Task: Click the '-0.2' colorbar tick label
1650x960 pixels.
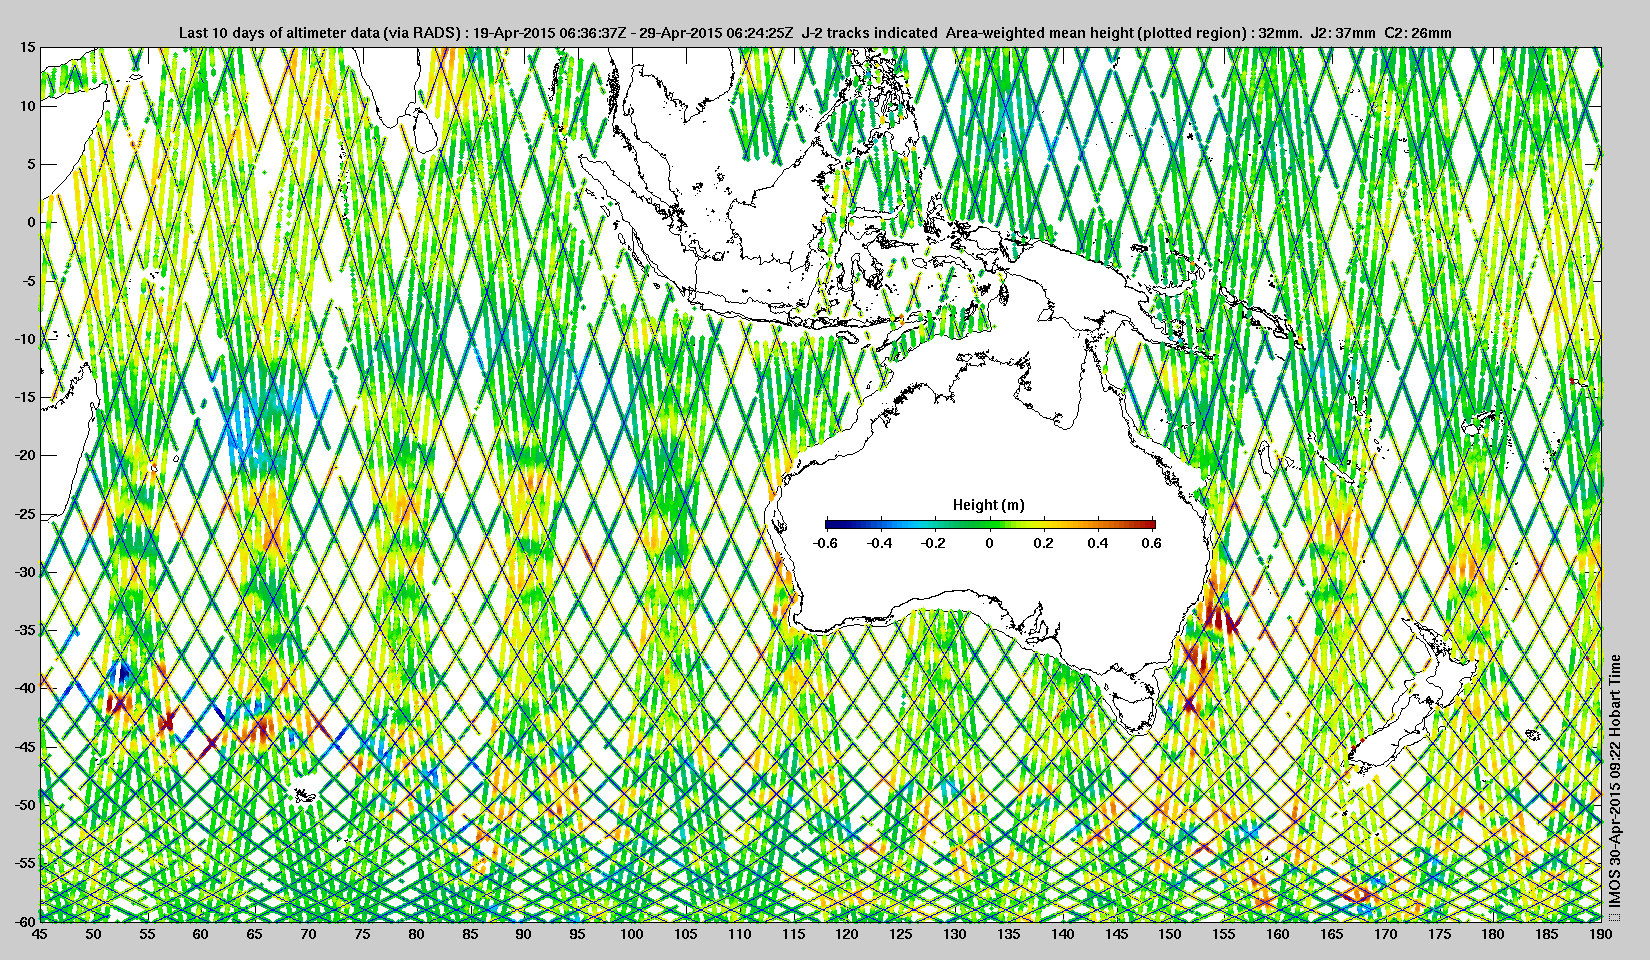Action: (x=934, y=543)
